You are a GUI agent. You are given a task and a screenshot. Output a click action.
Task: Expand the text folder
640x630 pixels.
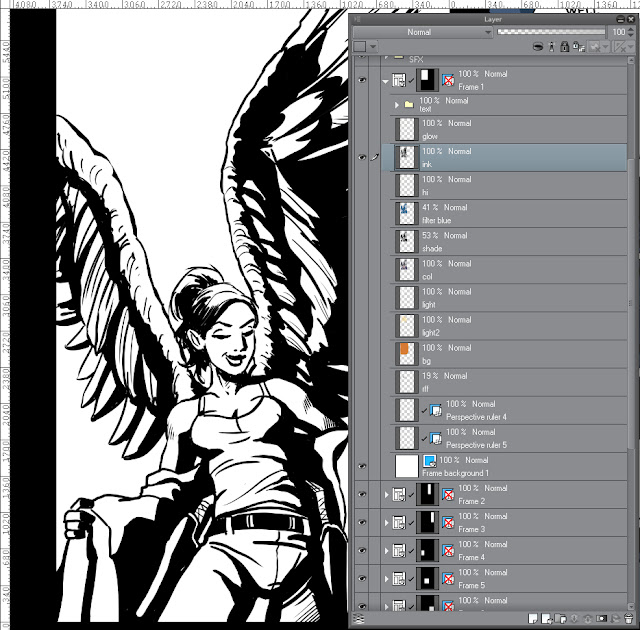point(397,105)
